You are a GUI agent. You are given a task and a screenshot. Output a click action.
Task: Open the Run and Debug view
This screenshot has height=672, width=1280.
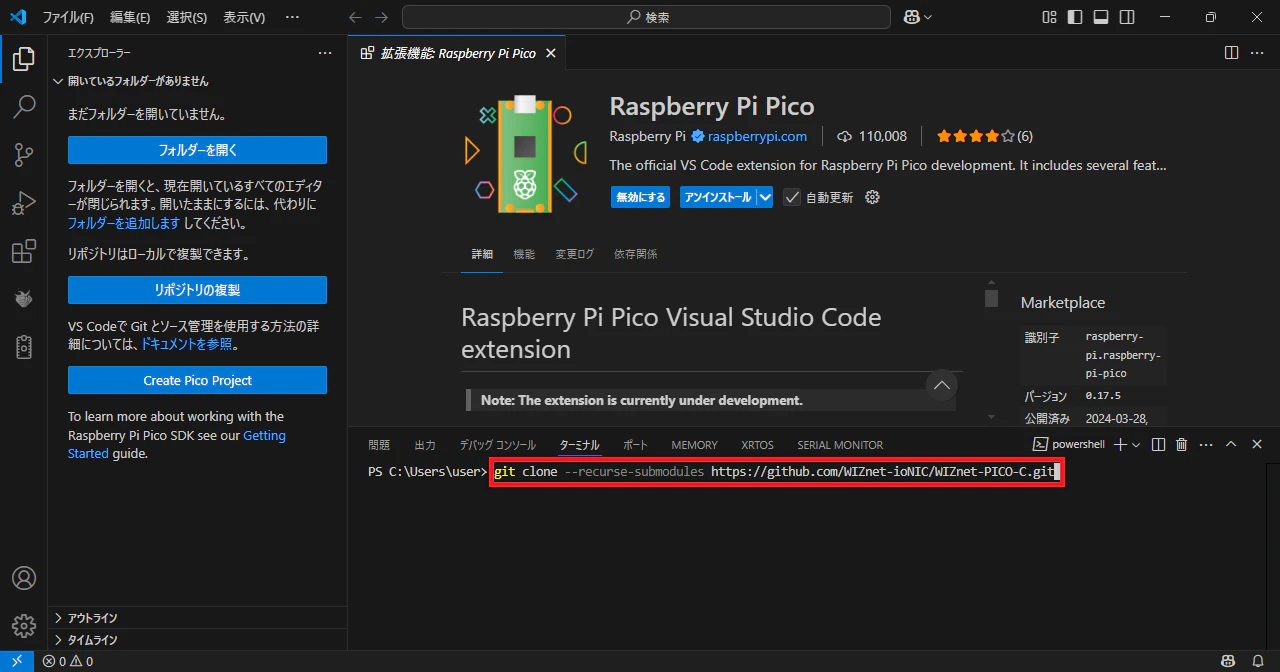24,203
